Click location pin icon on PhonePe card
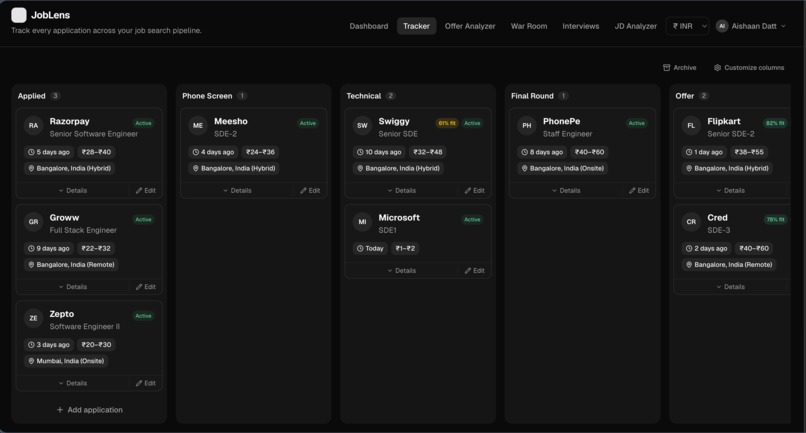806x433 pixels. point(525,168)
